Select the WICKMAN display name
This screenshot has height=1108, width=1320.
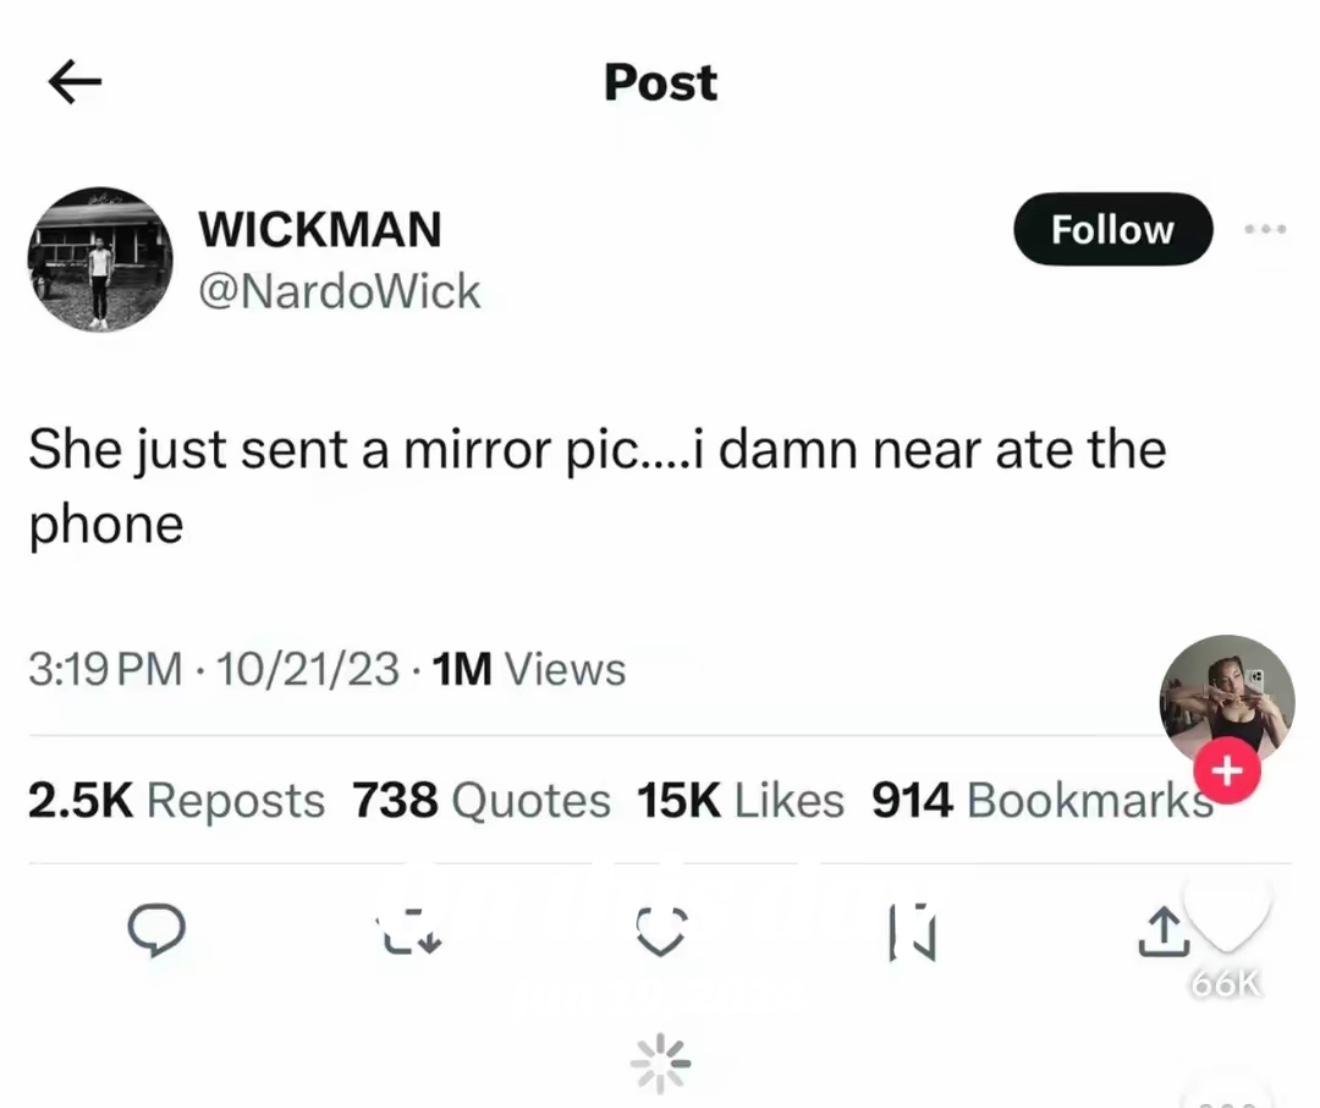320,229
